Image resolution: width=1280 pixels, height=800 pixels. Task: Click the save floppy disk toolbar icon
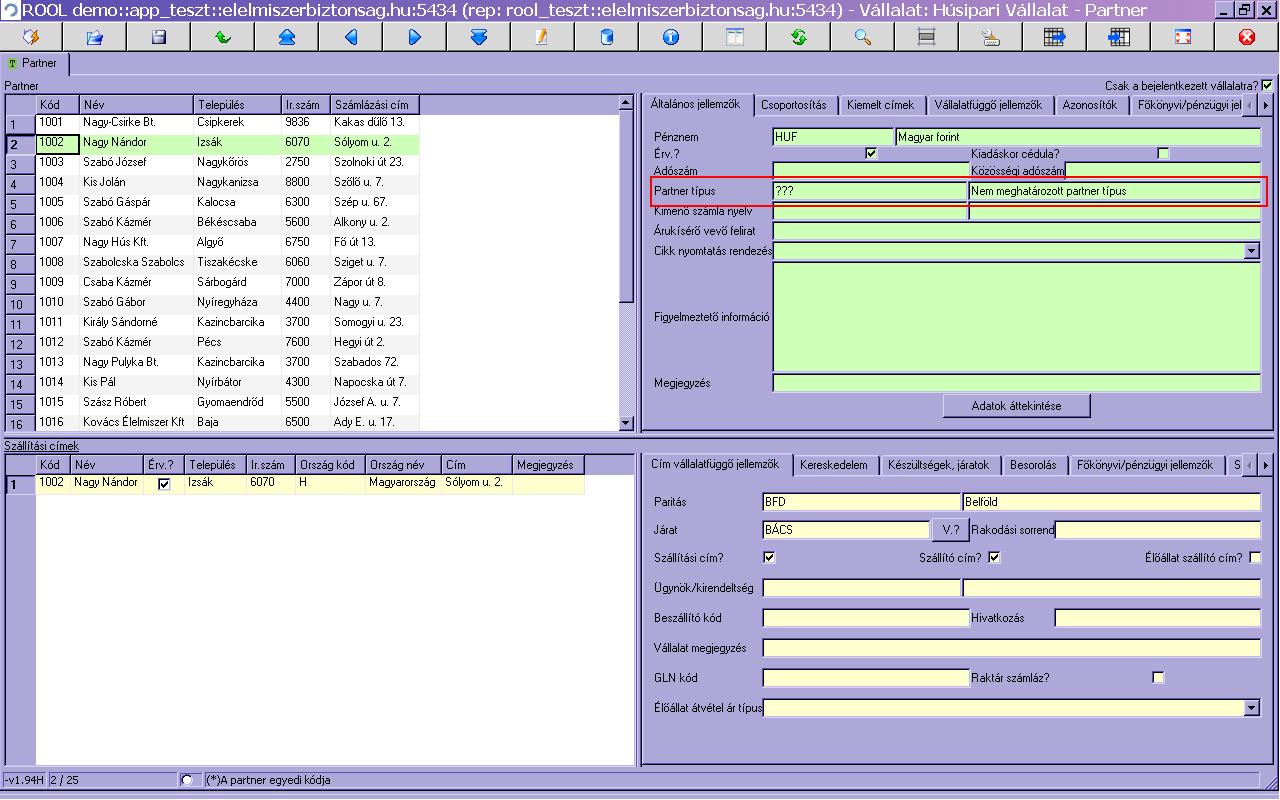[158, 37]
